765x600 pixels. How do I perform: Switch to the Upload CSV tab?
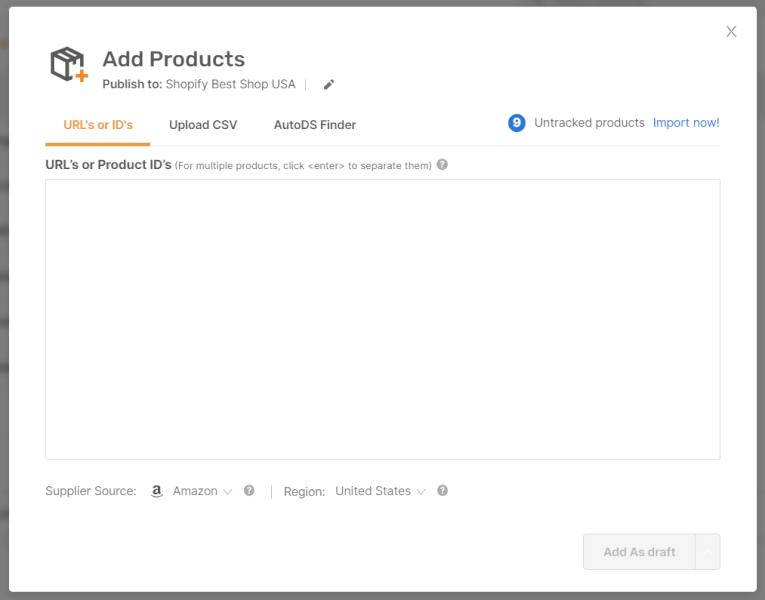(203, 125)
